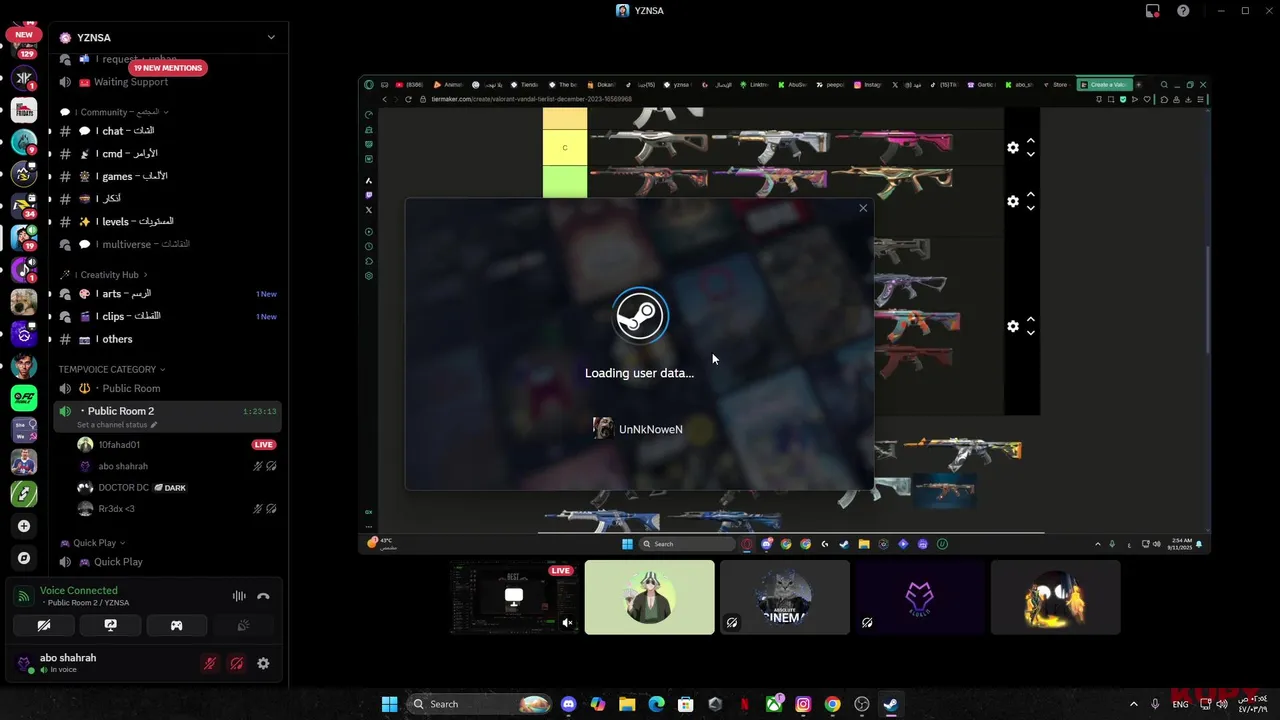Open the Waiting Support voice channel
The image size is (1280, 720).
[x=166, y=82]
